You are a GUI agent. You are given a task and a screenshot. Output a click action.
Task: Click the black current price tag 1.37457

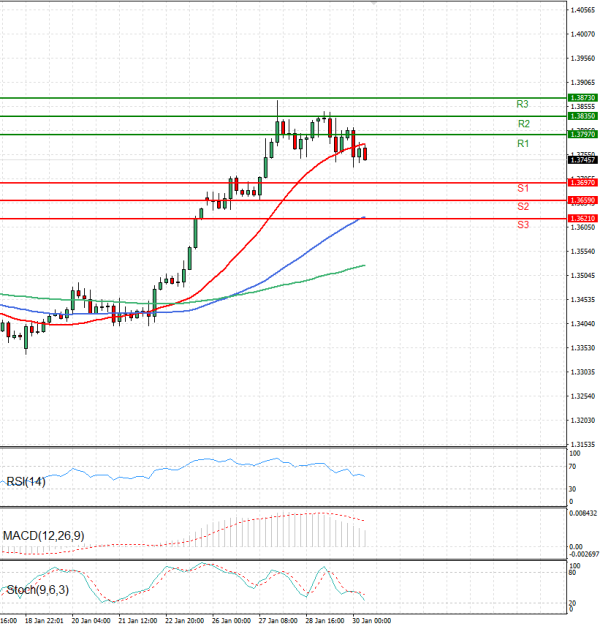pyautogui.click(x=582, y=159)
